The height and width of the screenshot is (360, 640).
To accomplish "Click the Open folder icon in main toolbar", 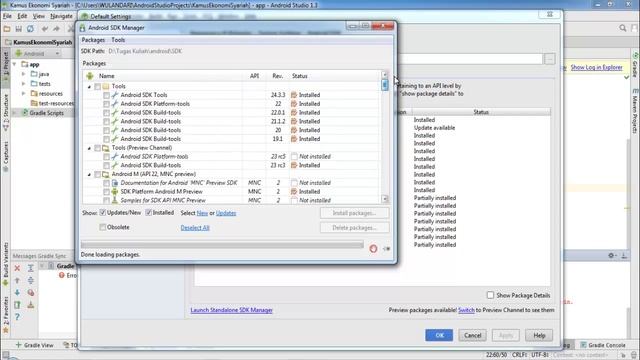I will tap(7, 29).
